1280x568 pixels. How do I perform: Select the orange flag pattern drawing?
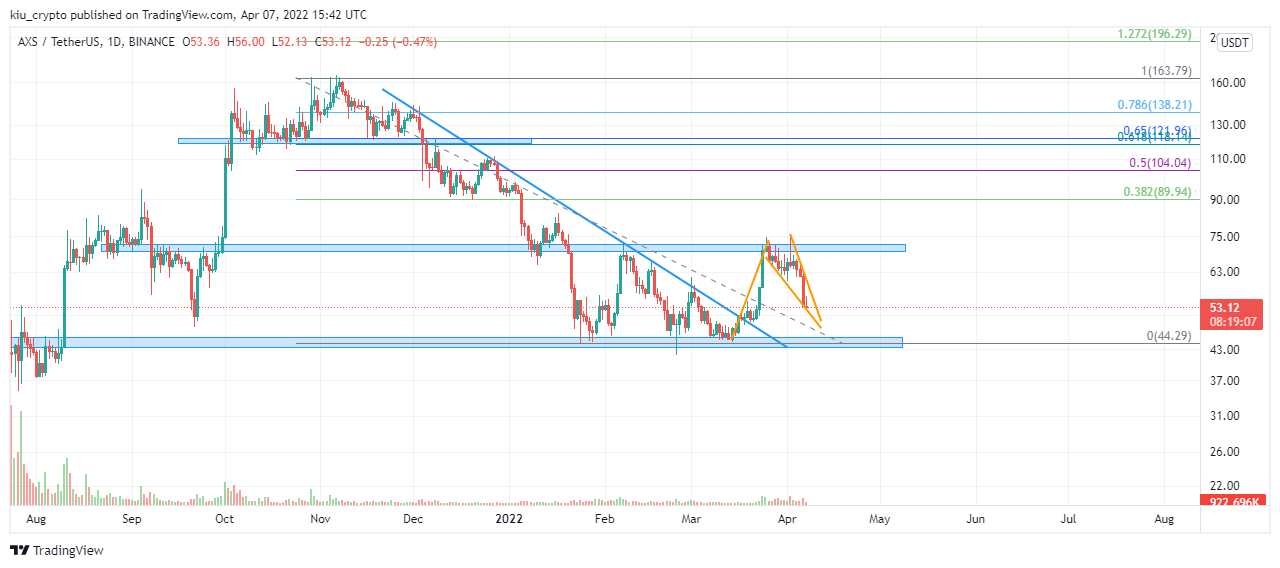click(778, 288)
